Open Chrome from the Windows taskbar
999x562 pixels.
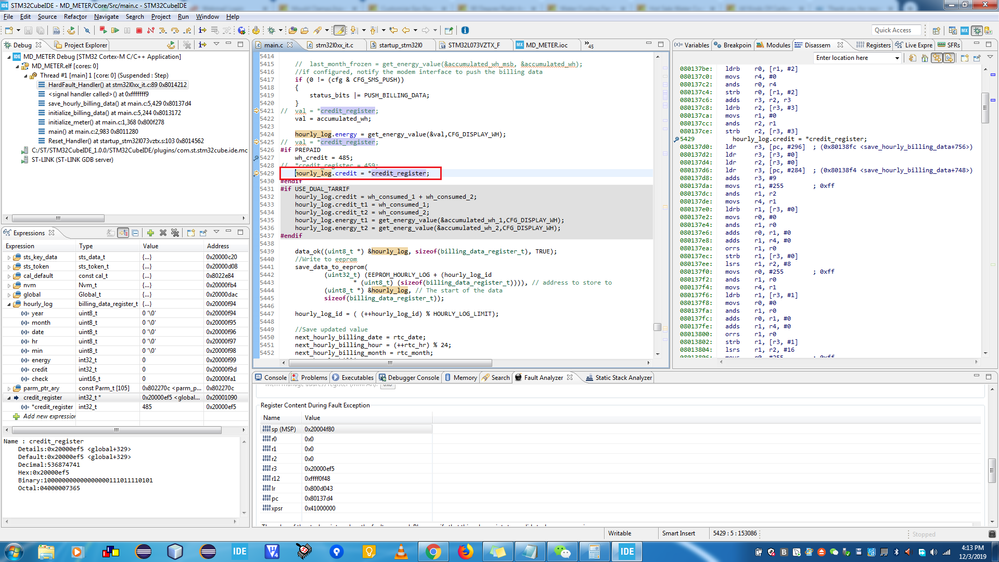coord(433,551)
